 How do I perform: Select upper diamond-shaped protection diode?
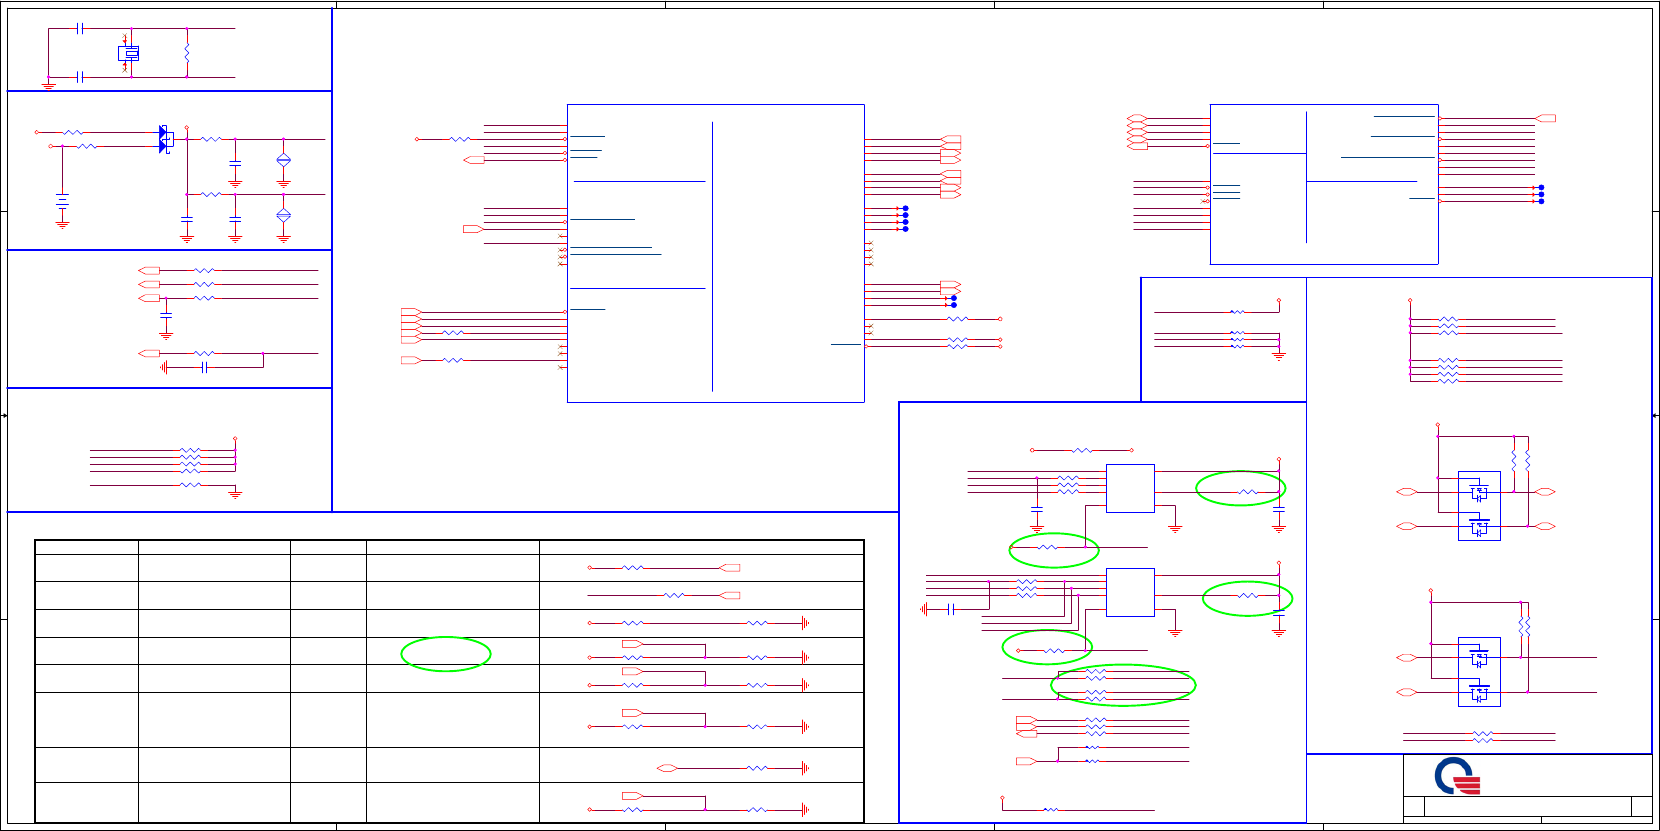[x=283, y=160]
